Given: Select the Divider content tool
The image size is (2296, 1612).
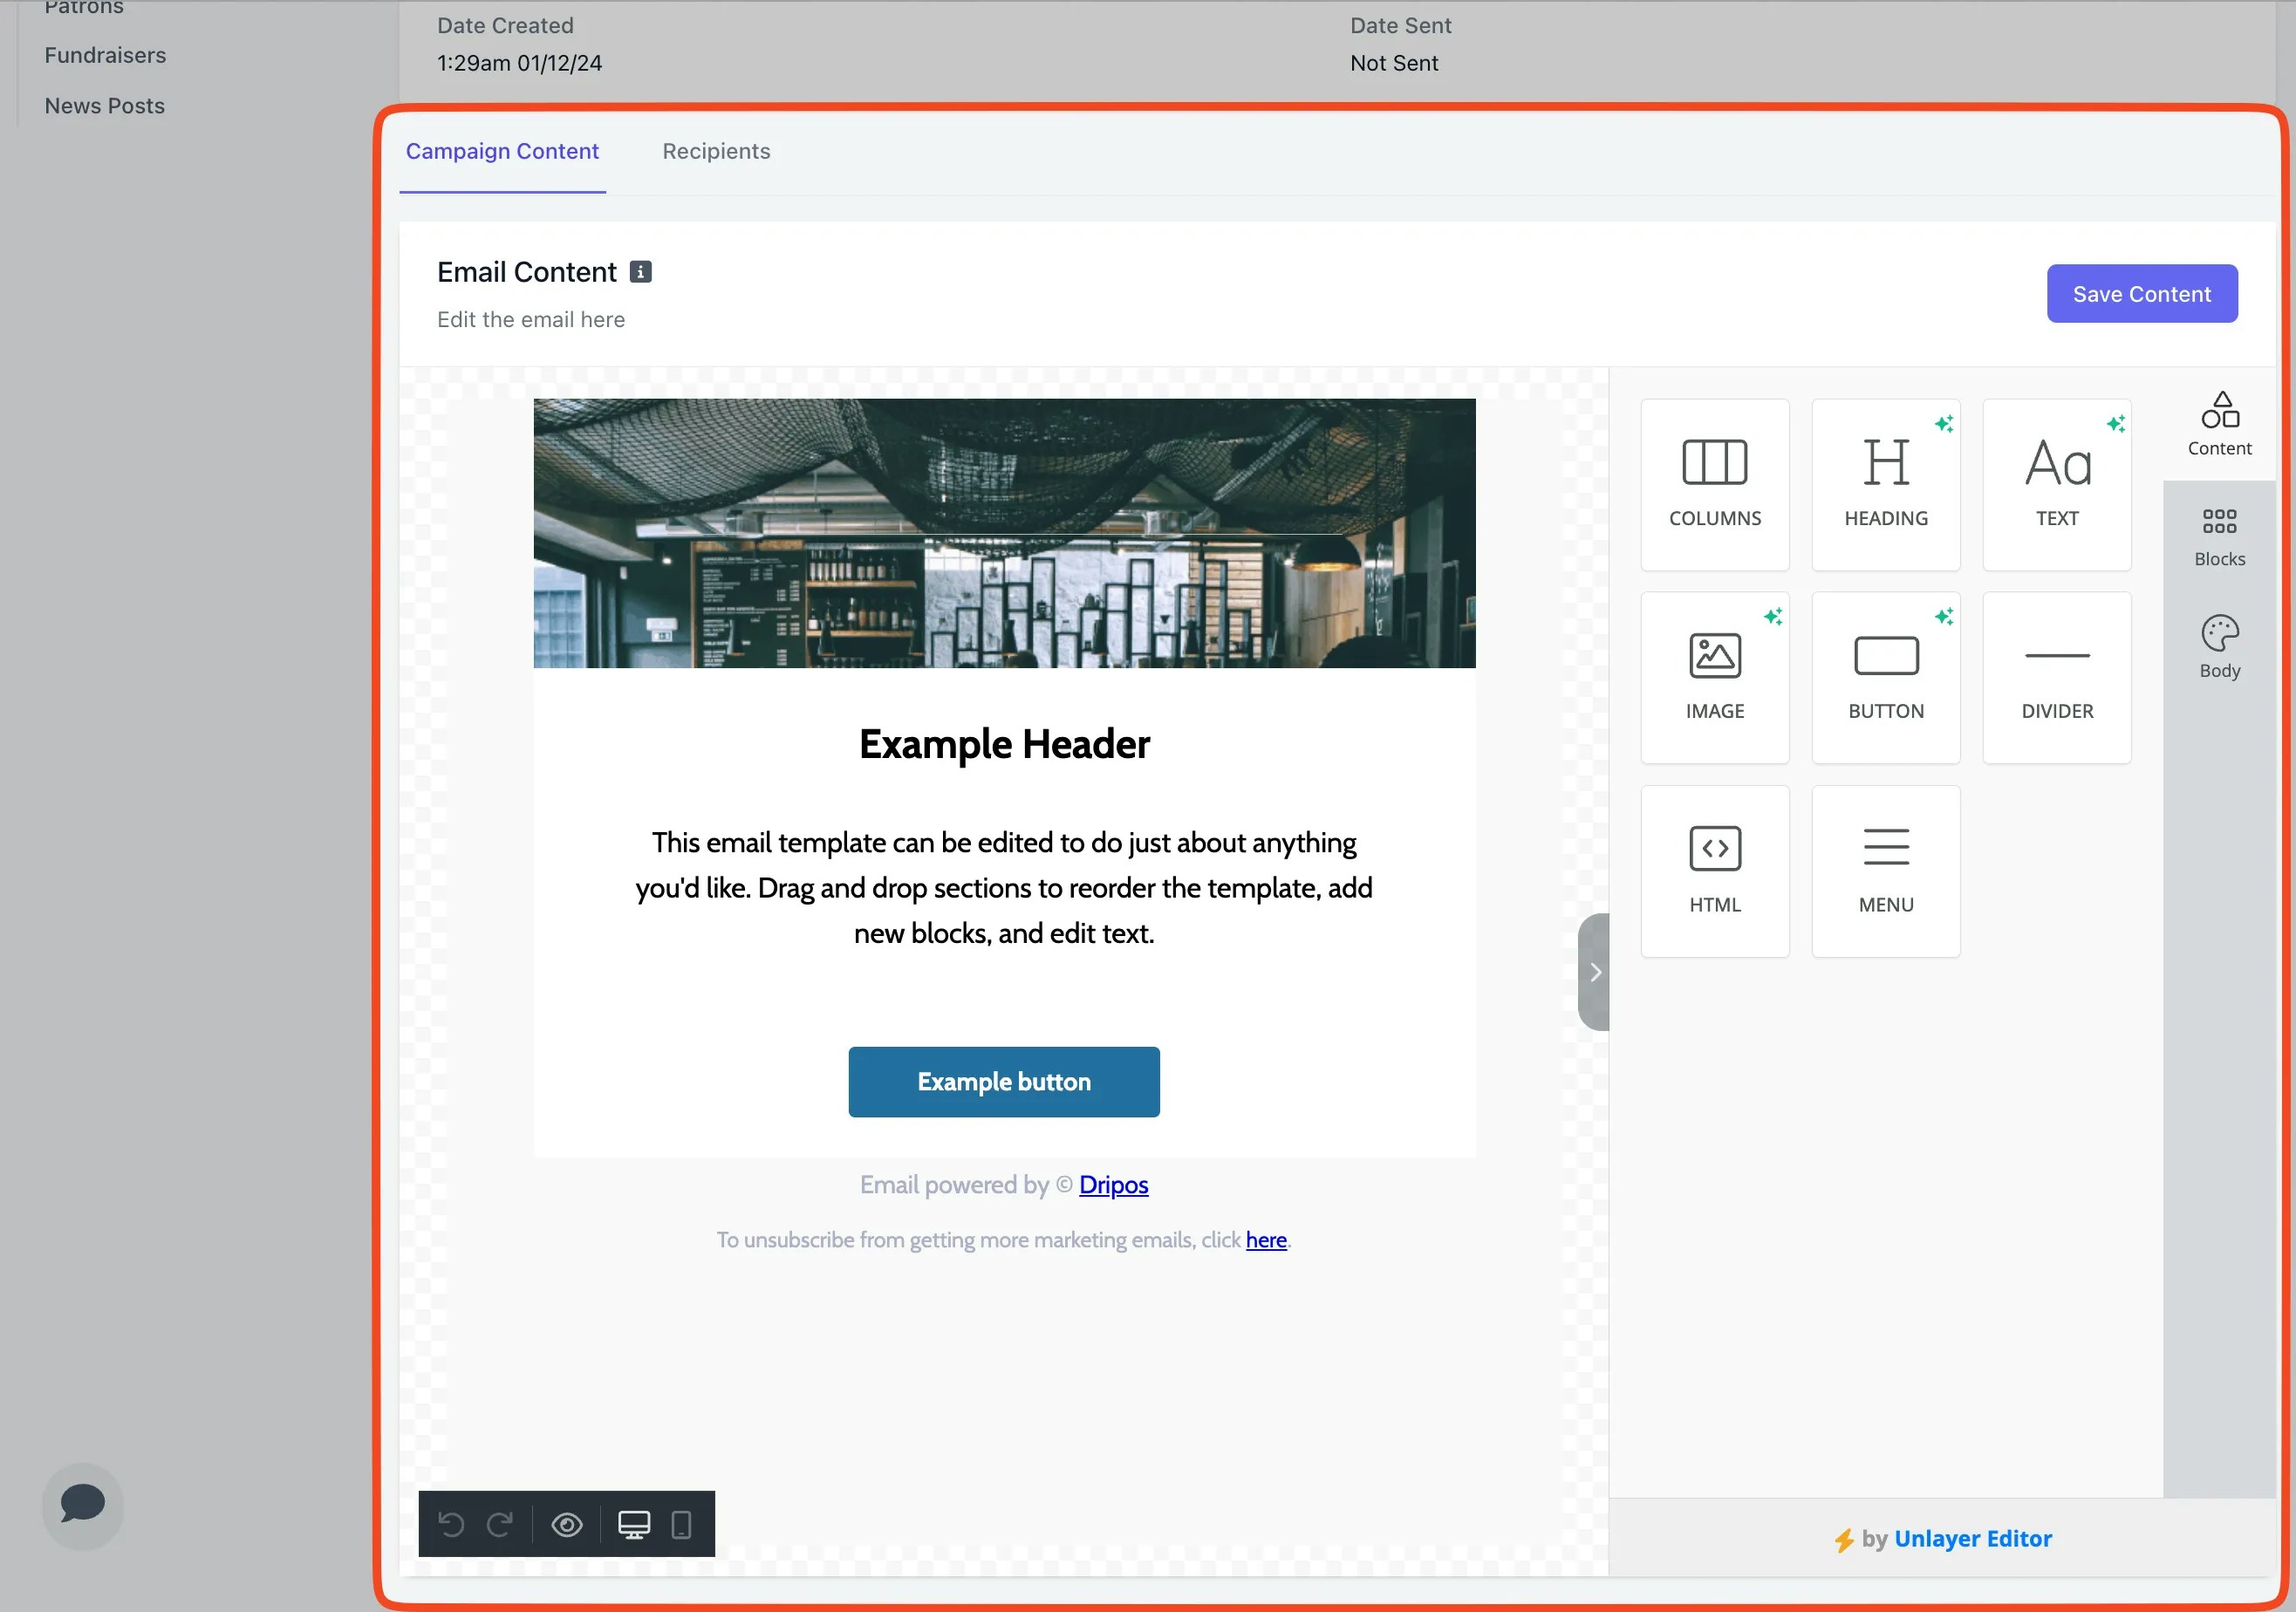Looking at the screenshot, I should pos(2056,677).
